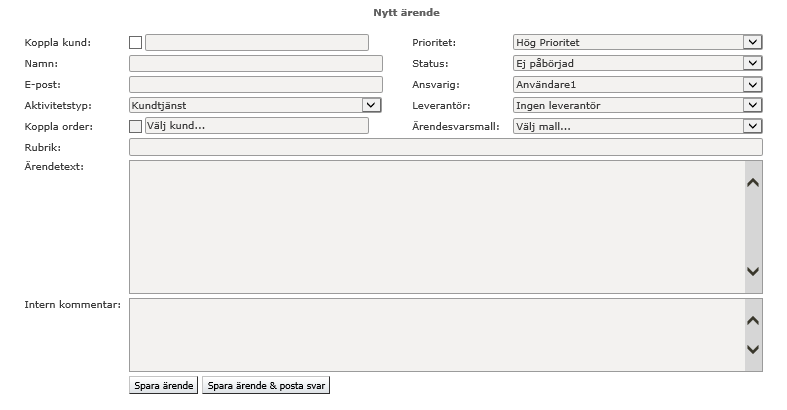The width and height of the screenshot is (787, 410).
Task: Open the Ärendesvarsmall template dropdown
Action: click(x=637, y=126)
